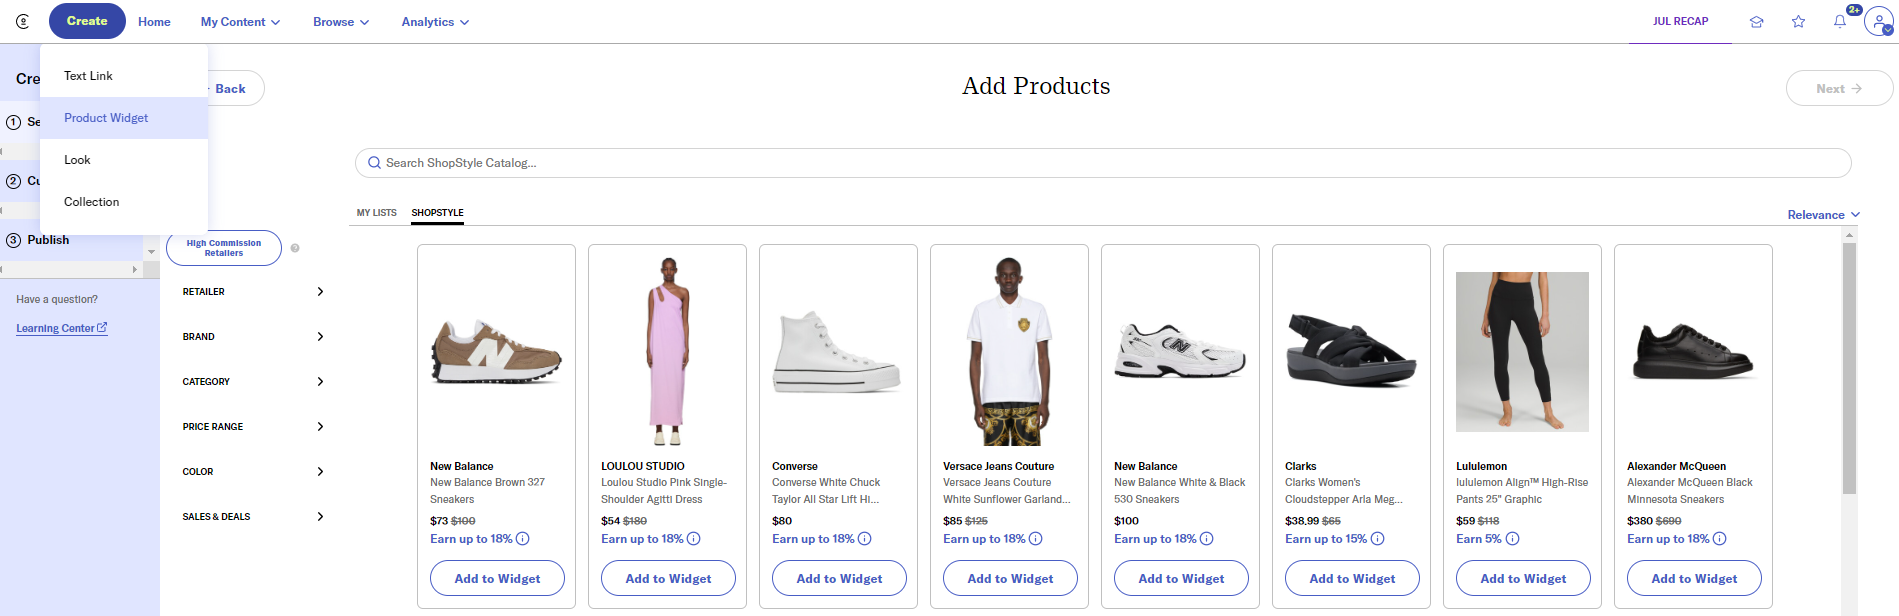Screen dimensions: 1899x616
Task: Open the Analytics menu
Action: click(435, 22)
